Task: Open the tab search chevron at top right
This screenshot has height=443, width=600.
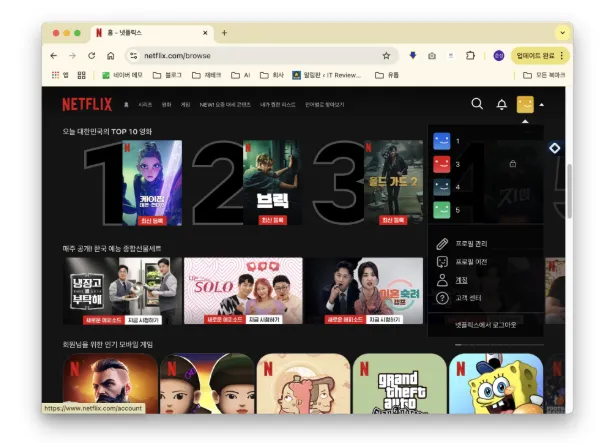Action: [562, 33]
